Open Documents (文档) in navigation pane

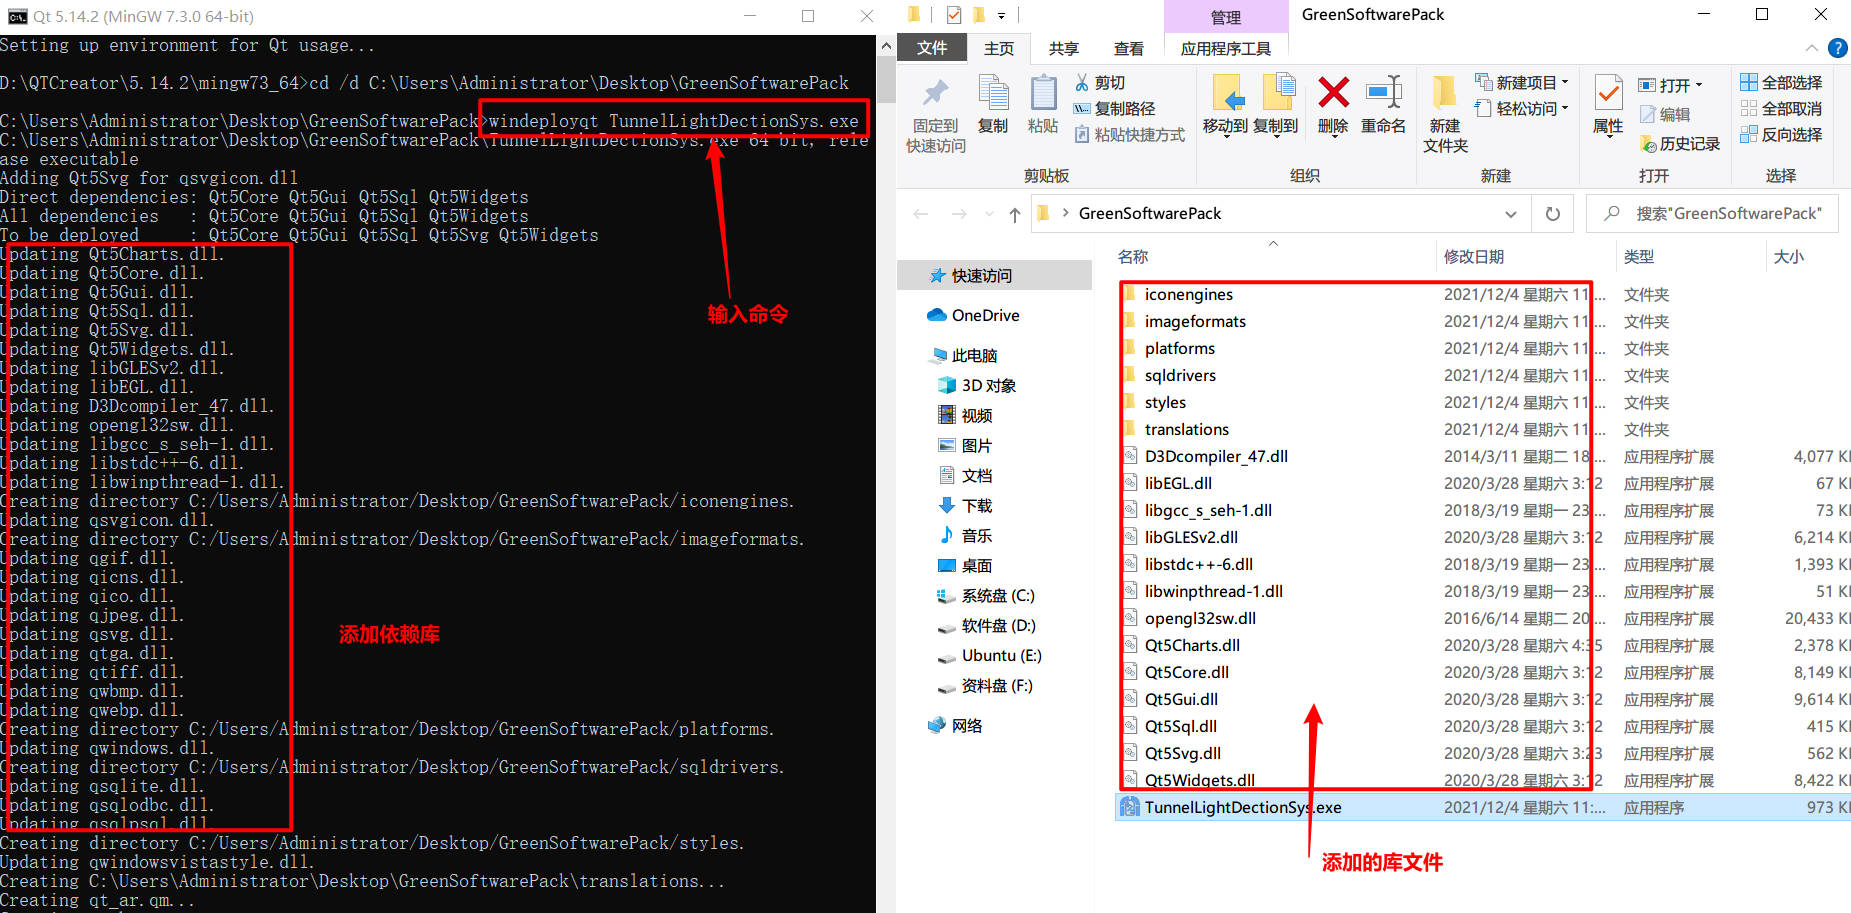pyautogui.click(x=964, y=476)
